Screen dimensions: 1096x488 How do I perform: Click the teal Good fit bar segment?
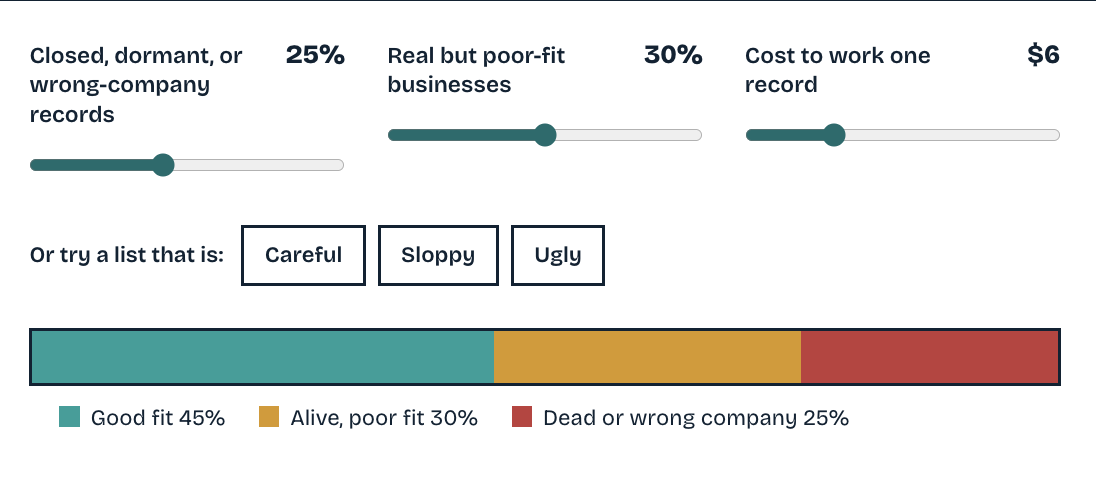[x=263, y=357]
